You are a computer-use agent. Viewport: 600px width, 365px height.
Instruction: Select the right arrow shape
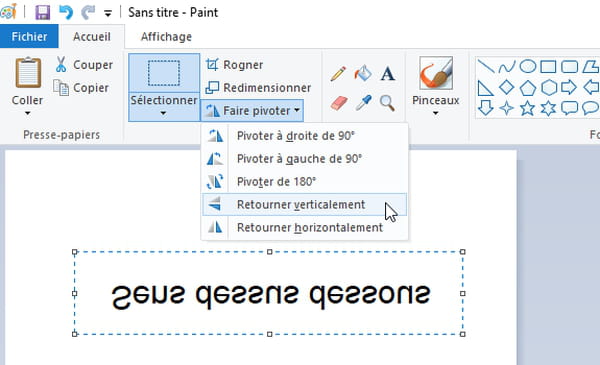pyautogui.click(x=569, y=88)
